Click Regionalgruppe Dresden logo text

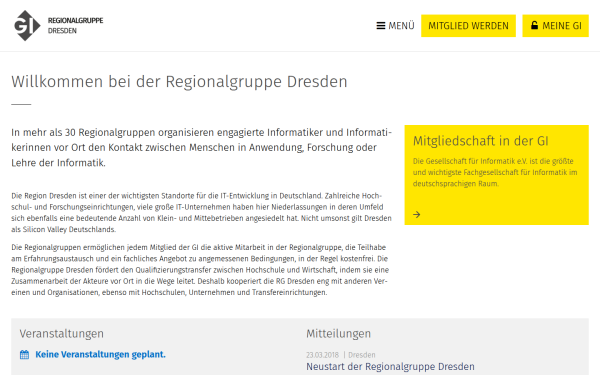click(x=75, y=25)
